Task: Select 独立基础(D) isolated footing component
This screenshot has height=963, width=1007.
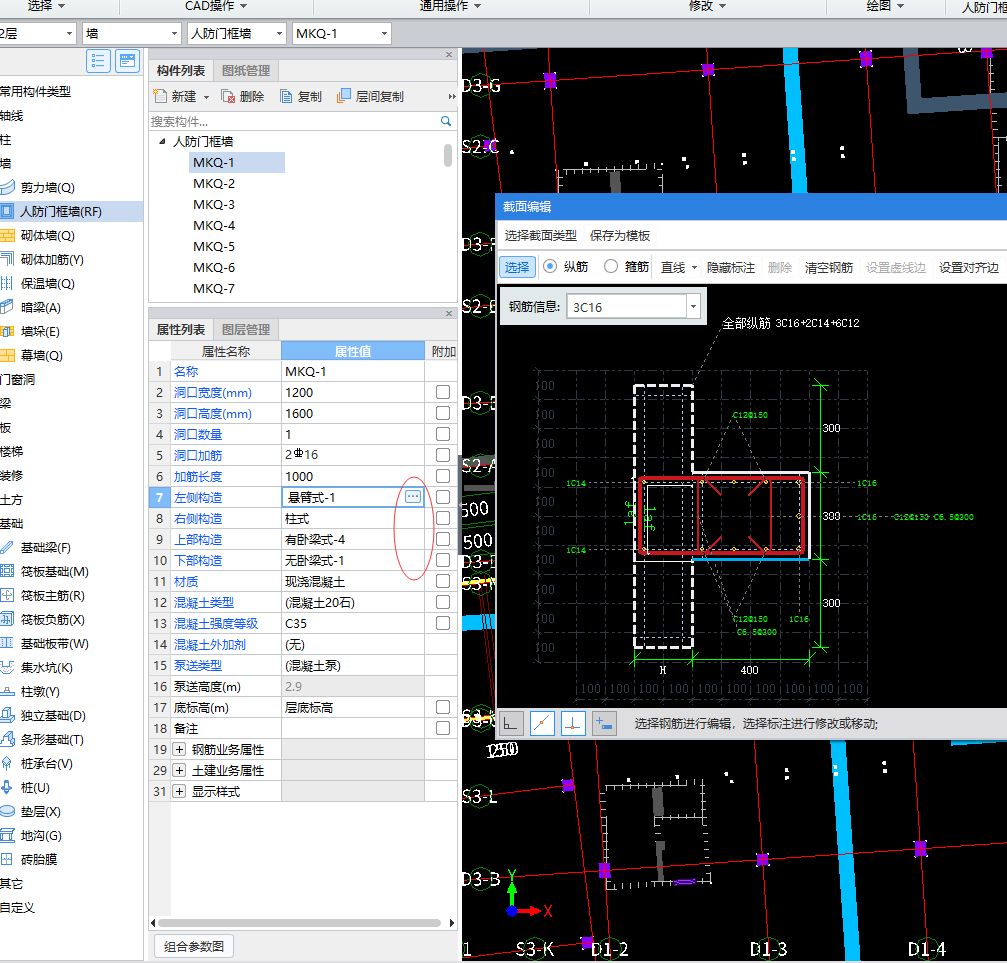Action: pyautogui.click(x=53, y=716)
